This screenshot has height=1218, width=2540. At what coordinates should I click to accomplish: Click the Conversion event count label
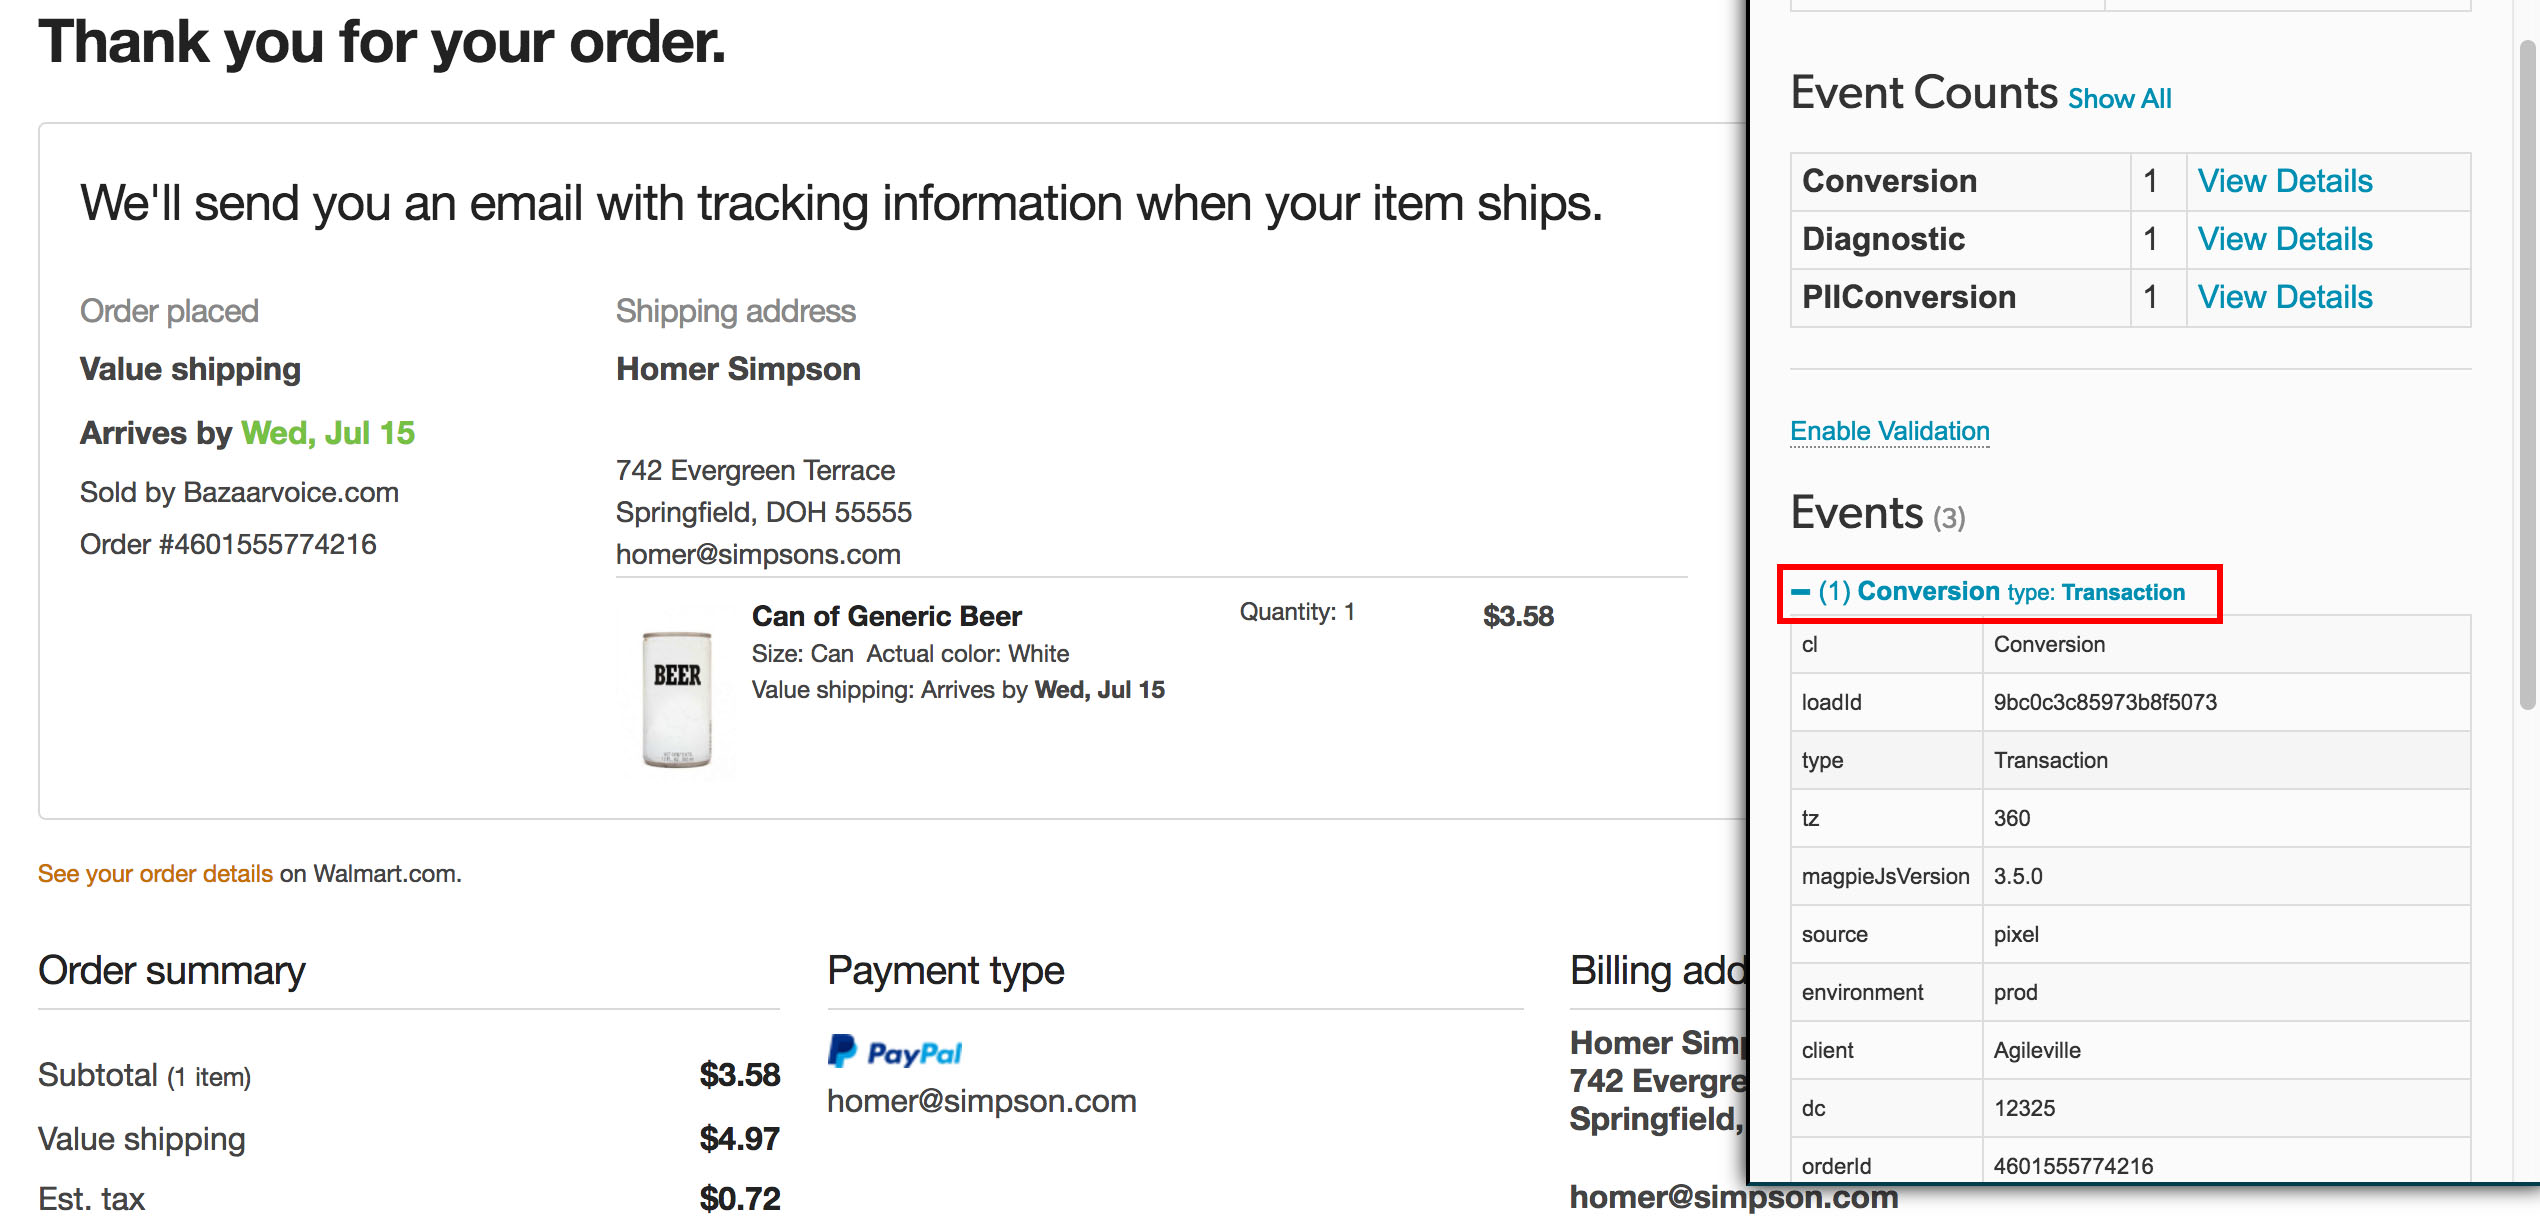(1889, 181)
